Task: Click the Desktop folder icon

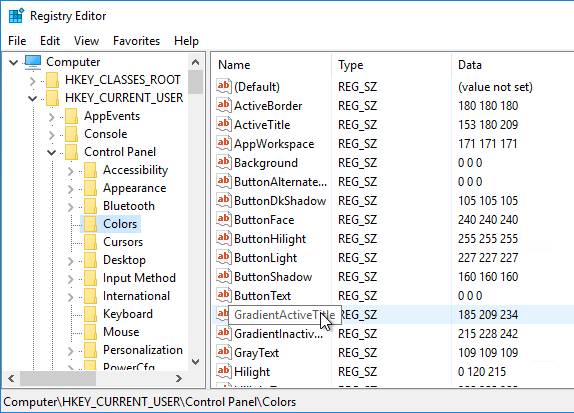Action: pos(90,260)
